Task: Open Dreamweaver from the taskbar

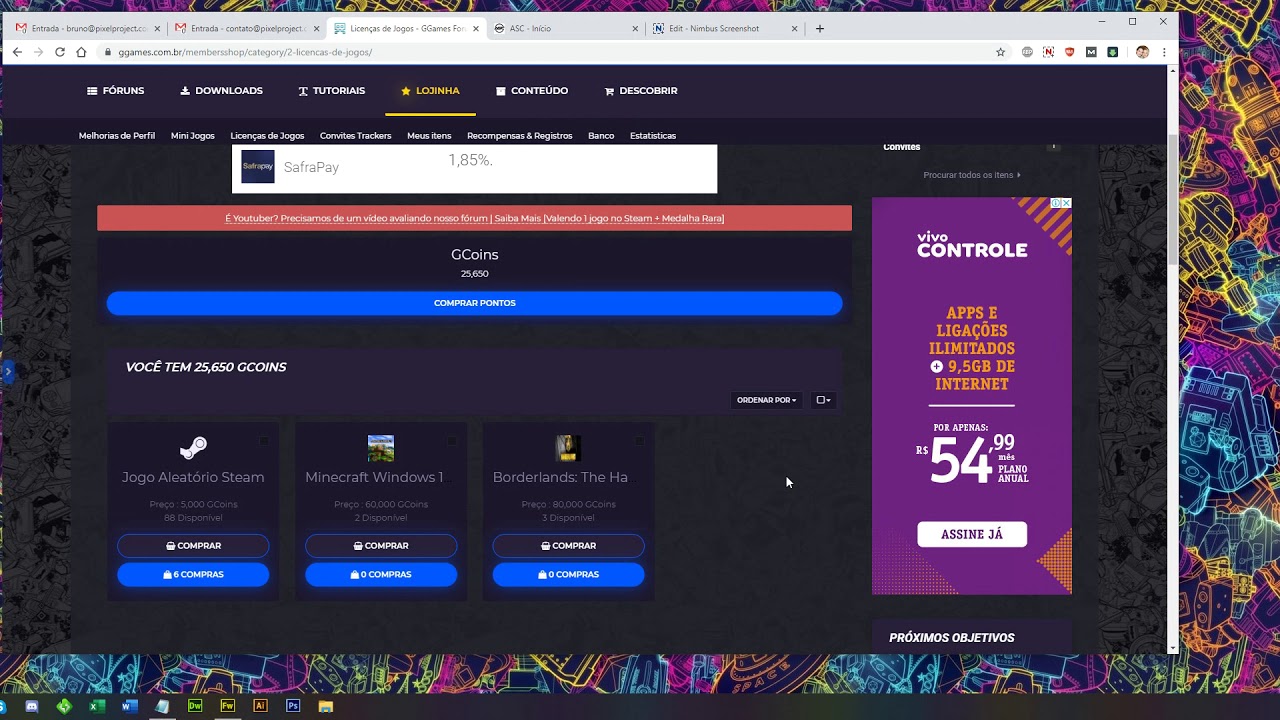Action: click(x=195, y=706)
